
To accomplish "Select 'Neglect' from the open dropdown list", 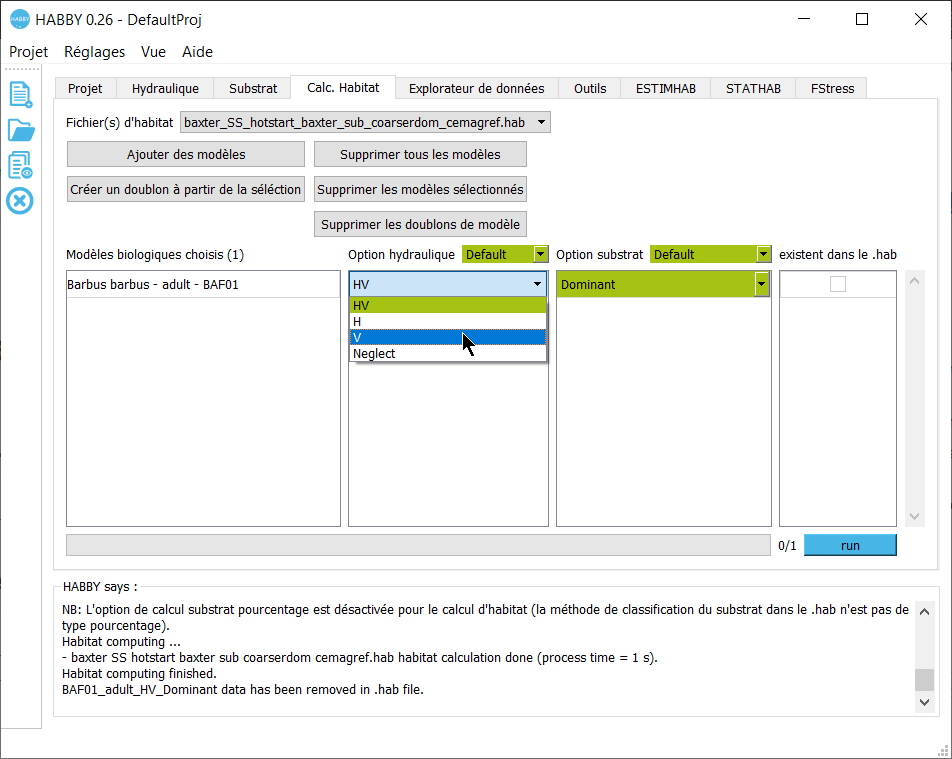I will click(x=447, y=353).
